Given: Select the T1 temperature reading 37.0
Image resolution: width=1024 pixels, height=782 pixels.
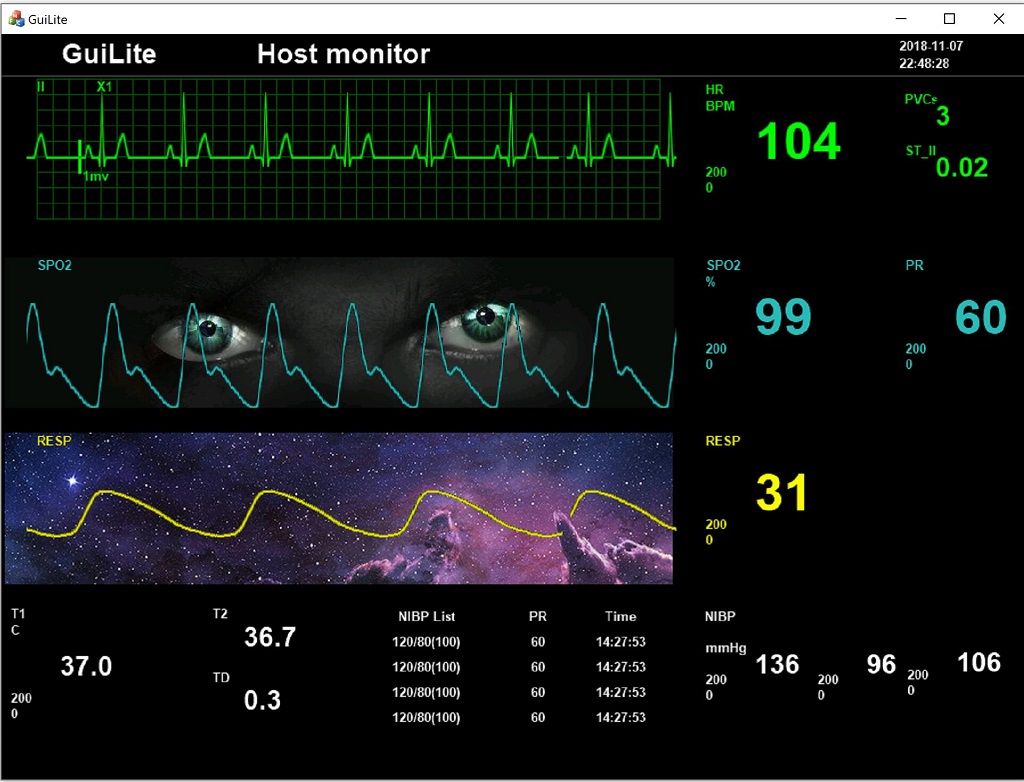Looking at the screenshot, I should (86, 666).
